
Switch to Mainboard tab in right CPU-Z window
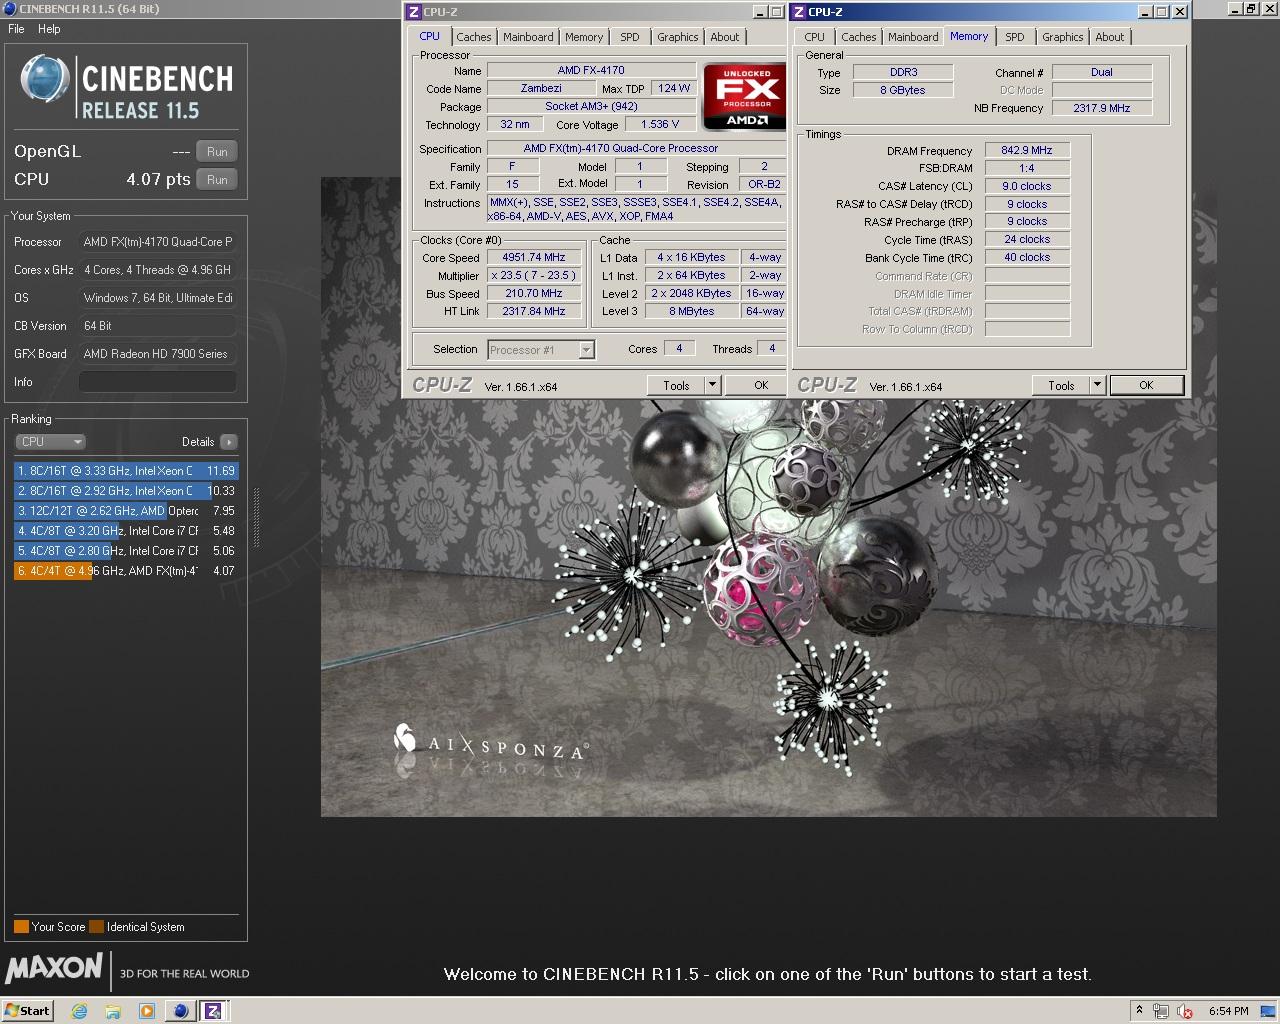click(914, 37)
